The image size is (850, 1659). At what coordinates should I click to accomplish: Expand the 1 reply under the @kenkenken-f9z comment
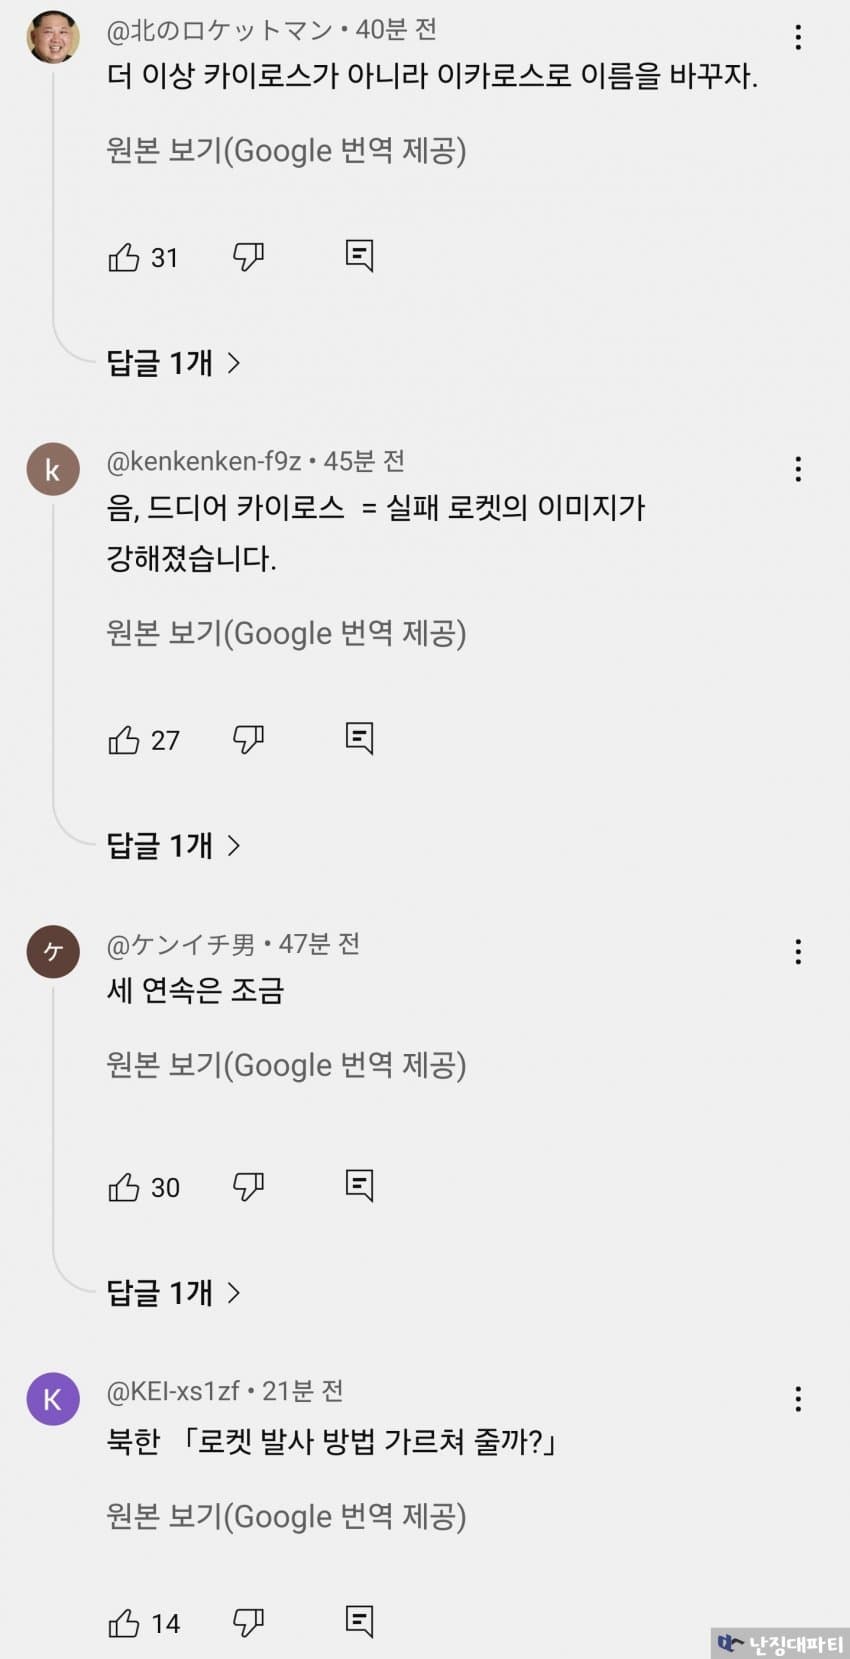pyautogui.click(x=174, y=846)
